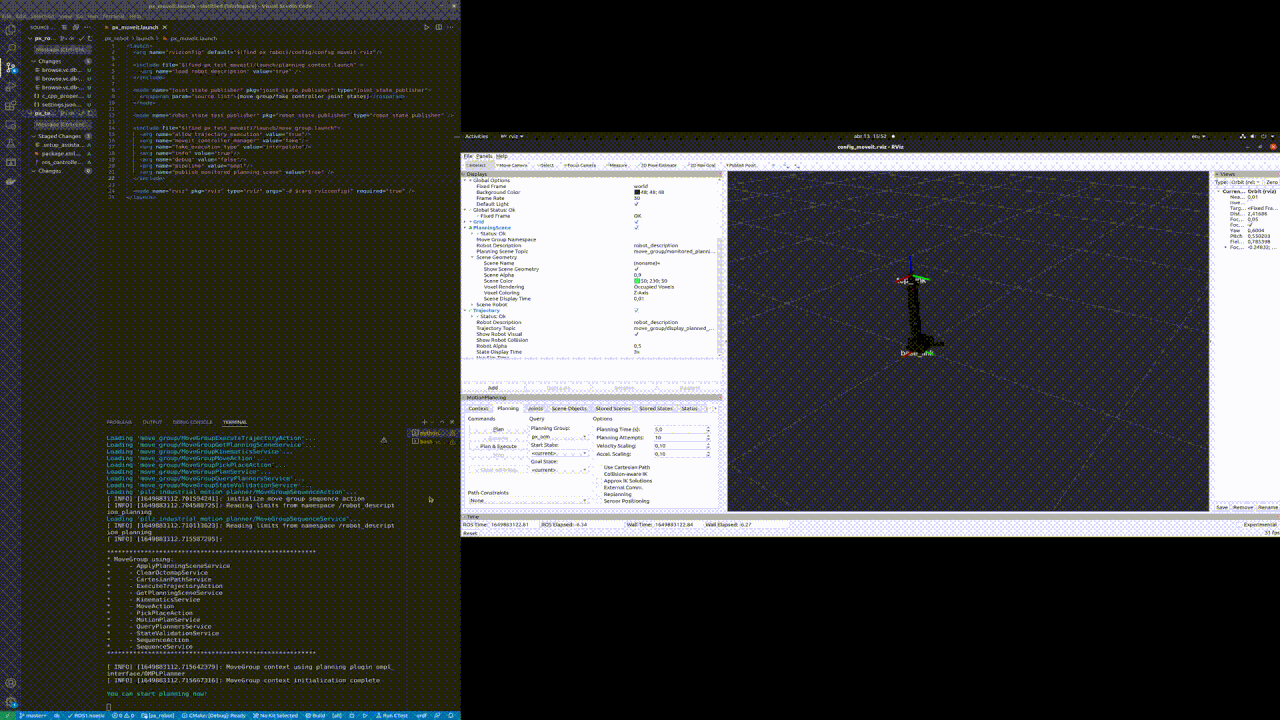Switch to OUTPUT tab in VS Code panel
The image size is (1280, 720).
[x=152, y=422]
